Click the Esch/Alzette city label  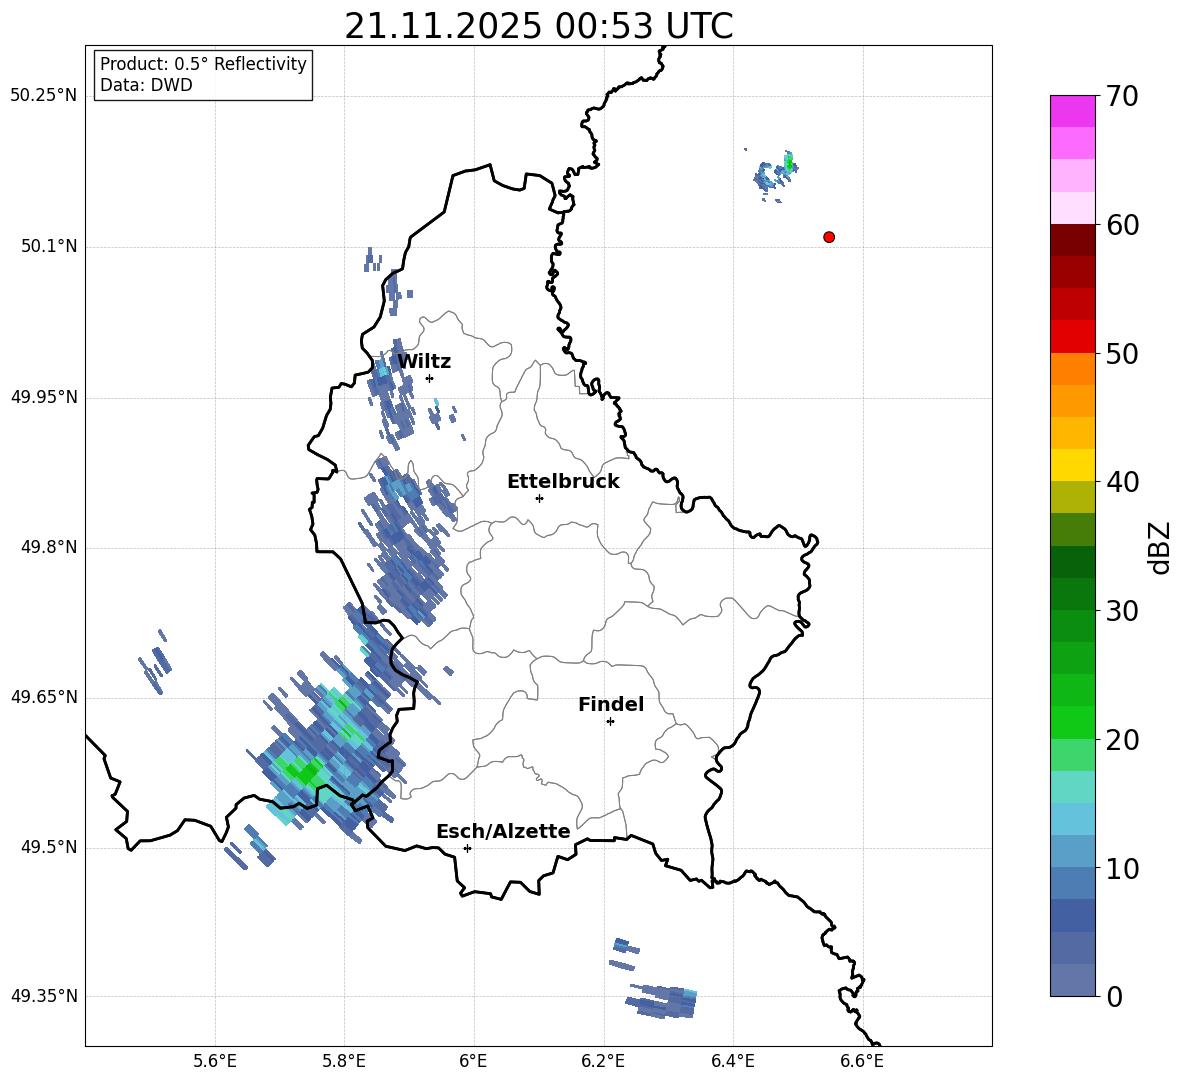503,831
